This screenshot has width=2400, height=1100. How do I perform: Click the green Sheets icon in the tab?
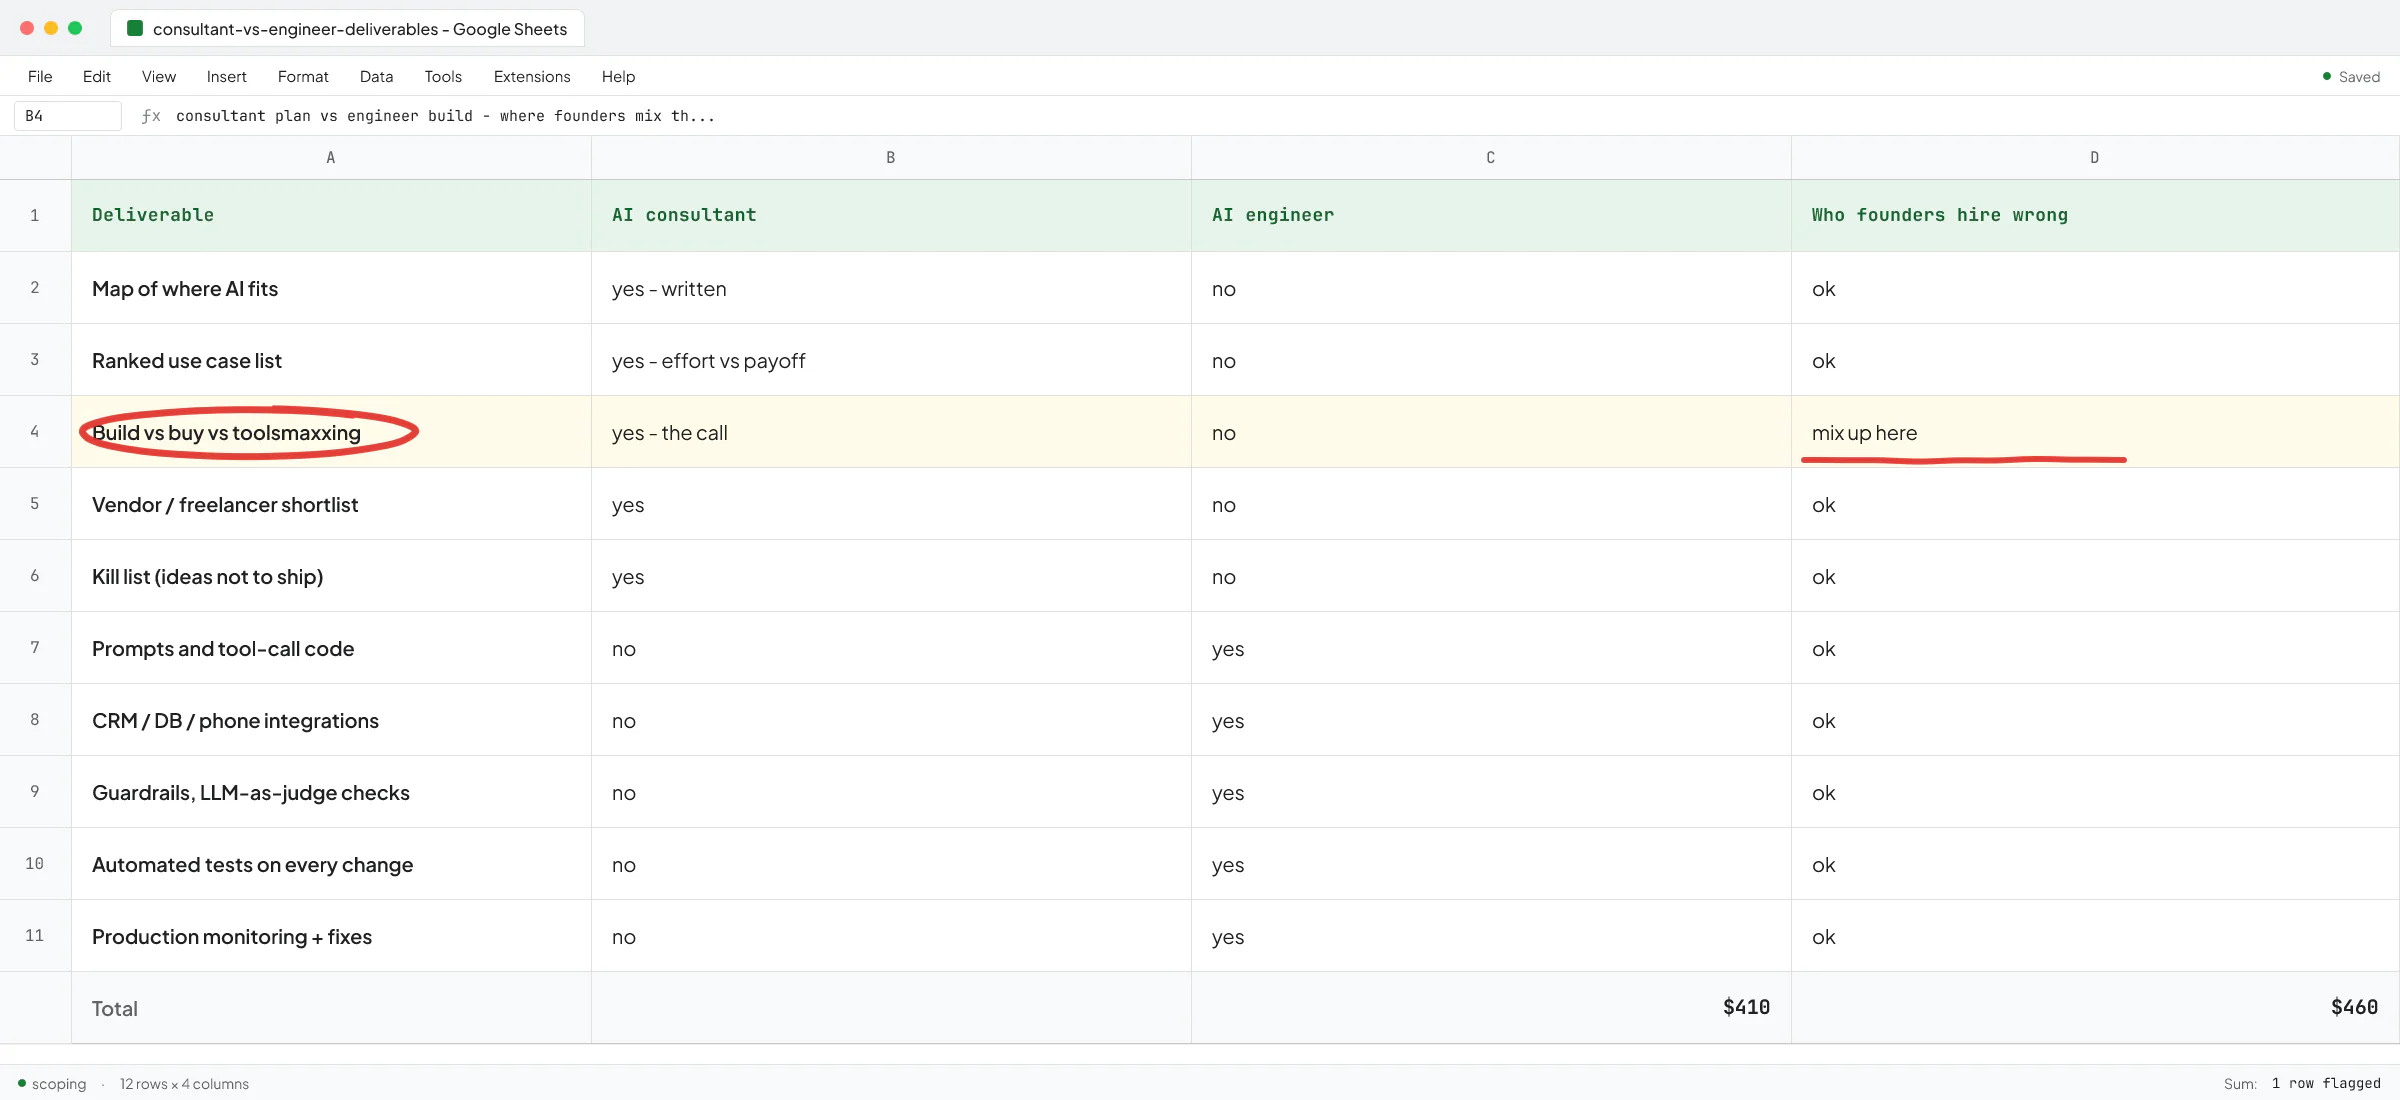click(x=135, y=28)
